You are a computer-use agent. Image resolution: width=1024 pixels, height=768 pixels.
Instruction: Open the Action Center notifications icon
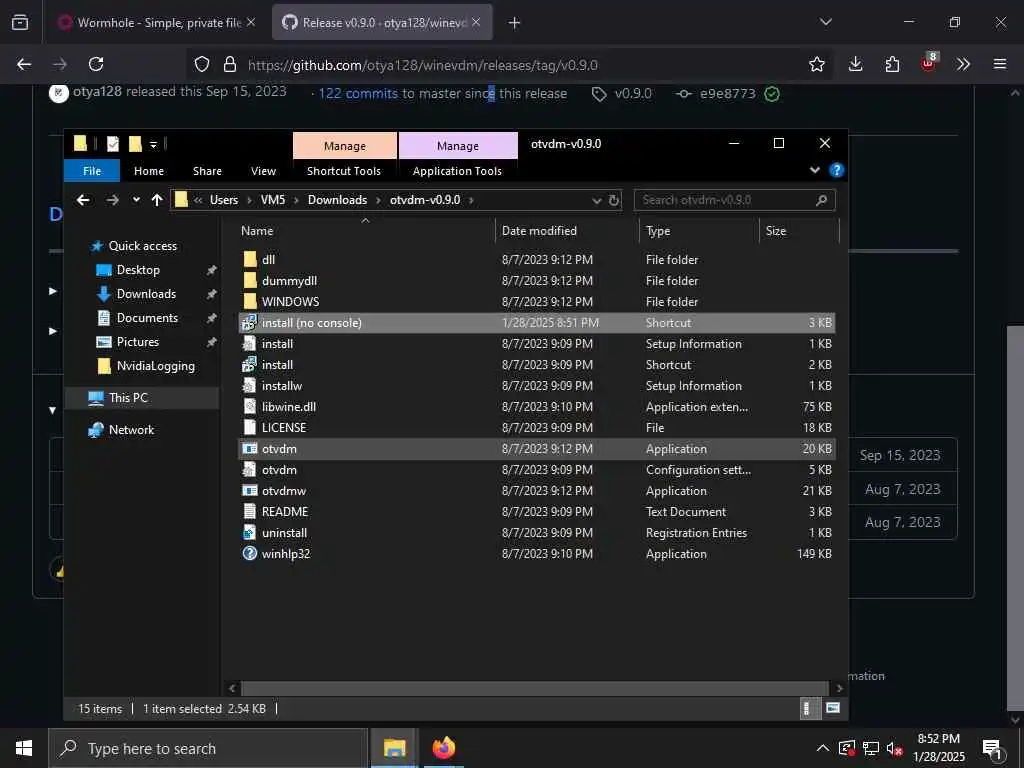coord(992,748)
